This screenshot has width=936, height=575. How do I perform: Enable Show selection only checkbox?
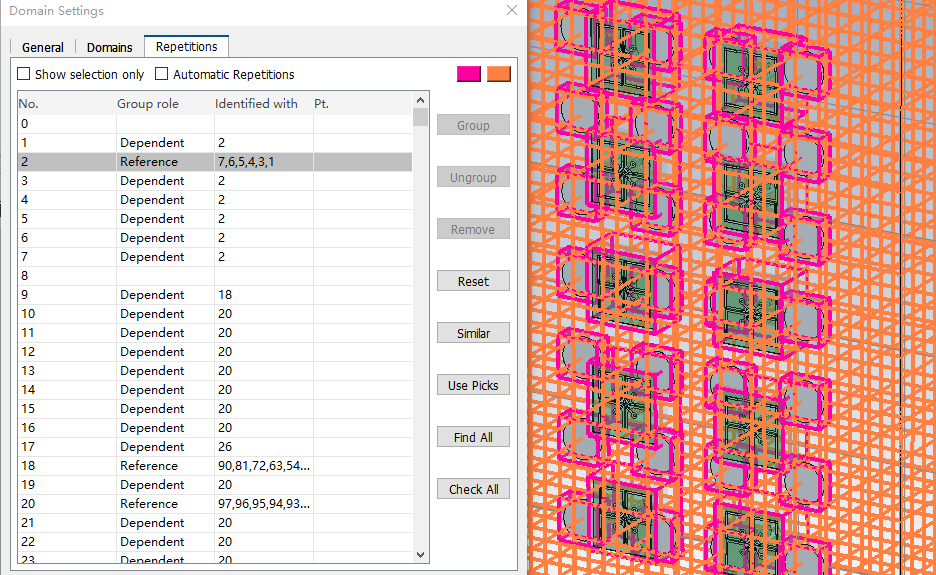(x=25, y=75)
